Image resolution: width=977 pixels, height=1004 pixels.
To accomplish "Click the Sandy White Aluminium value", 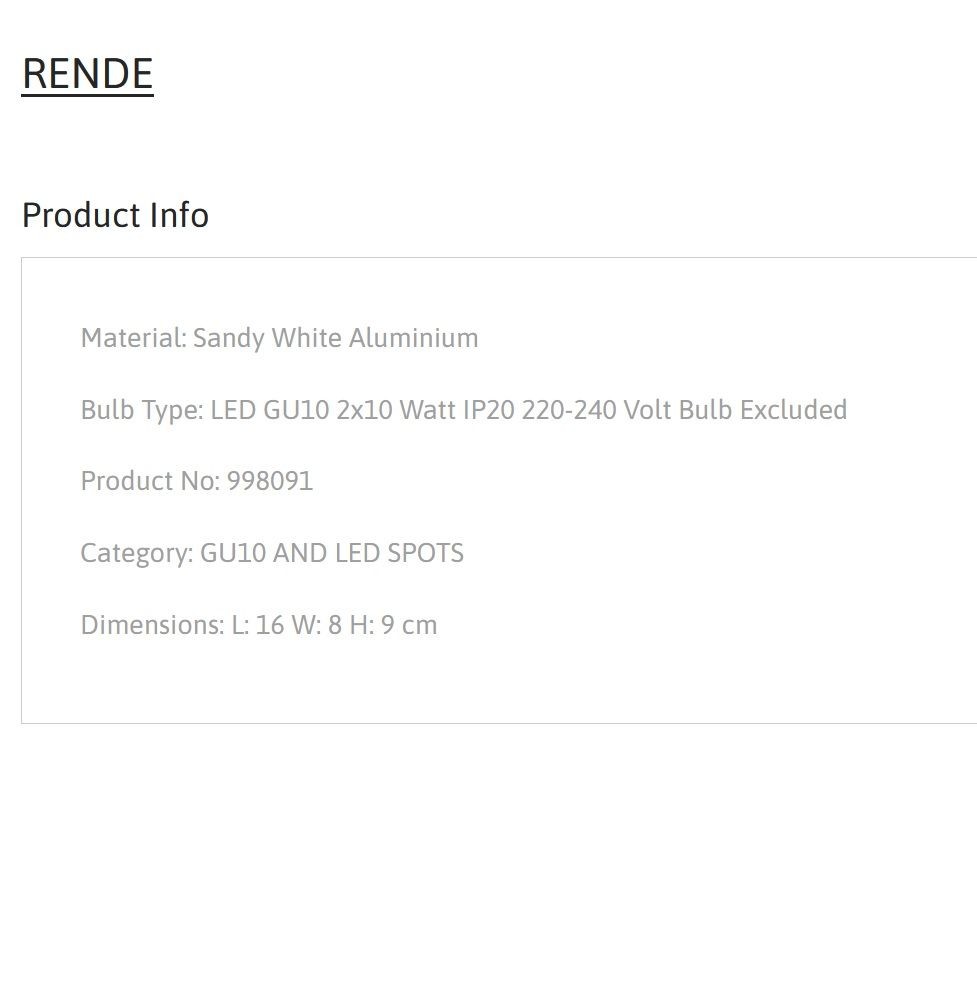I will [335, 338].
